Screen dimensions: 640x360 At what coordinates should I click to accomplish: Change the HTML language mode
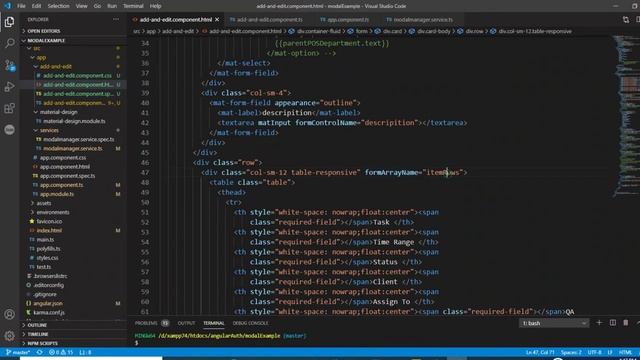tap(625, 352)
